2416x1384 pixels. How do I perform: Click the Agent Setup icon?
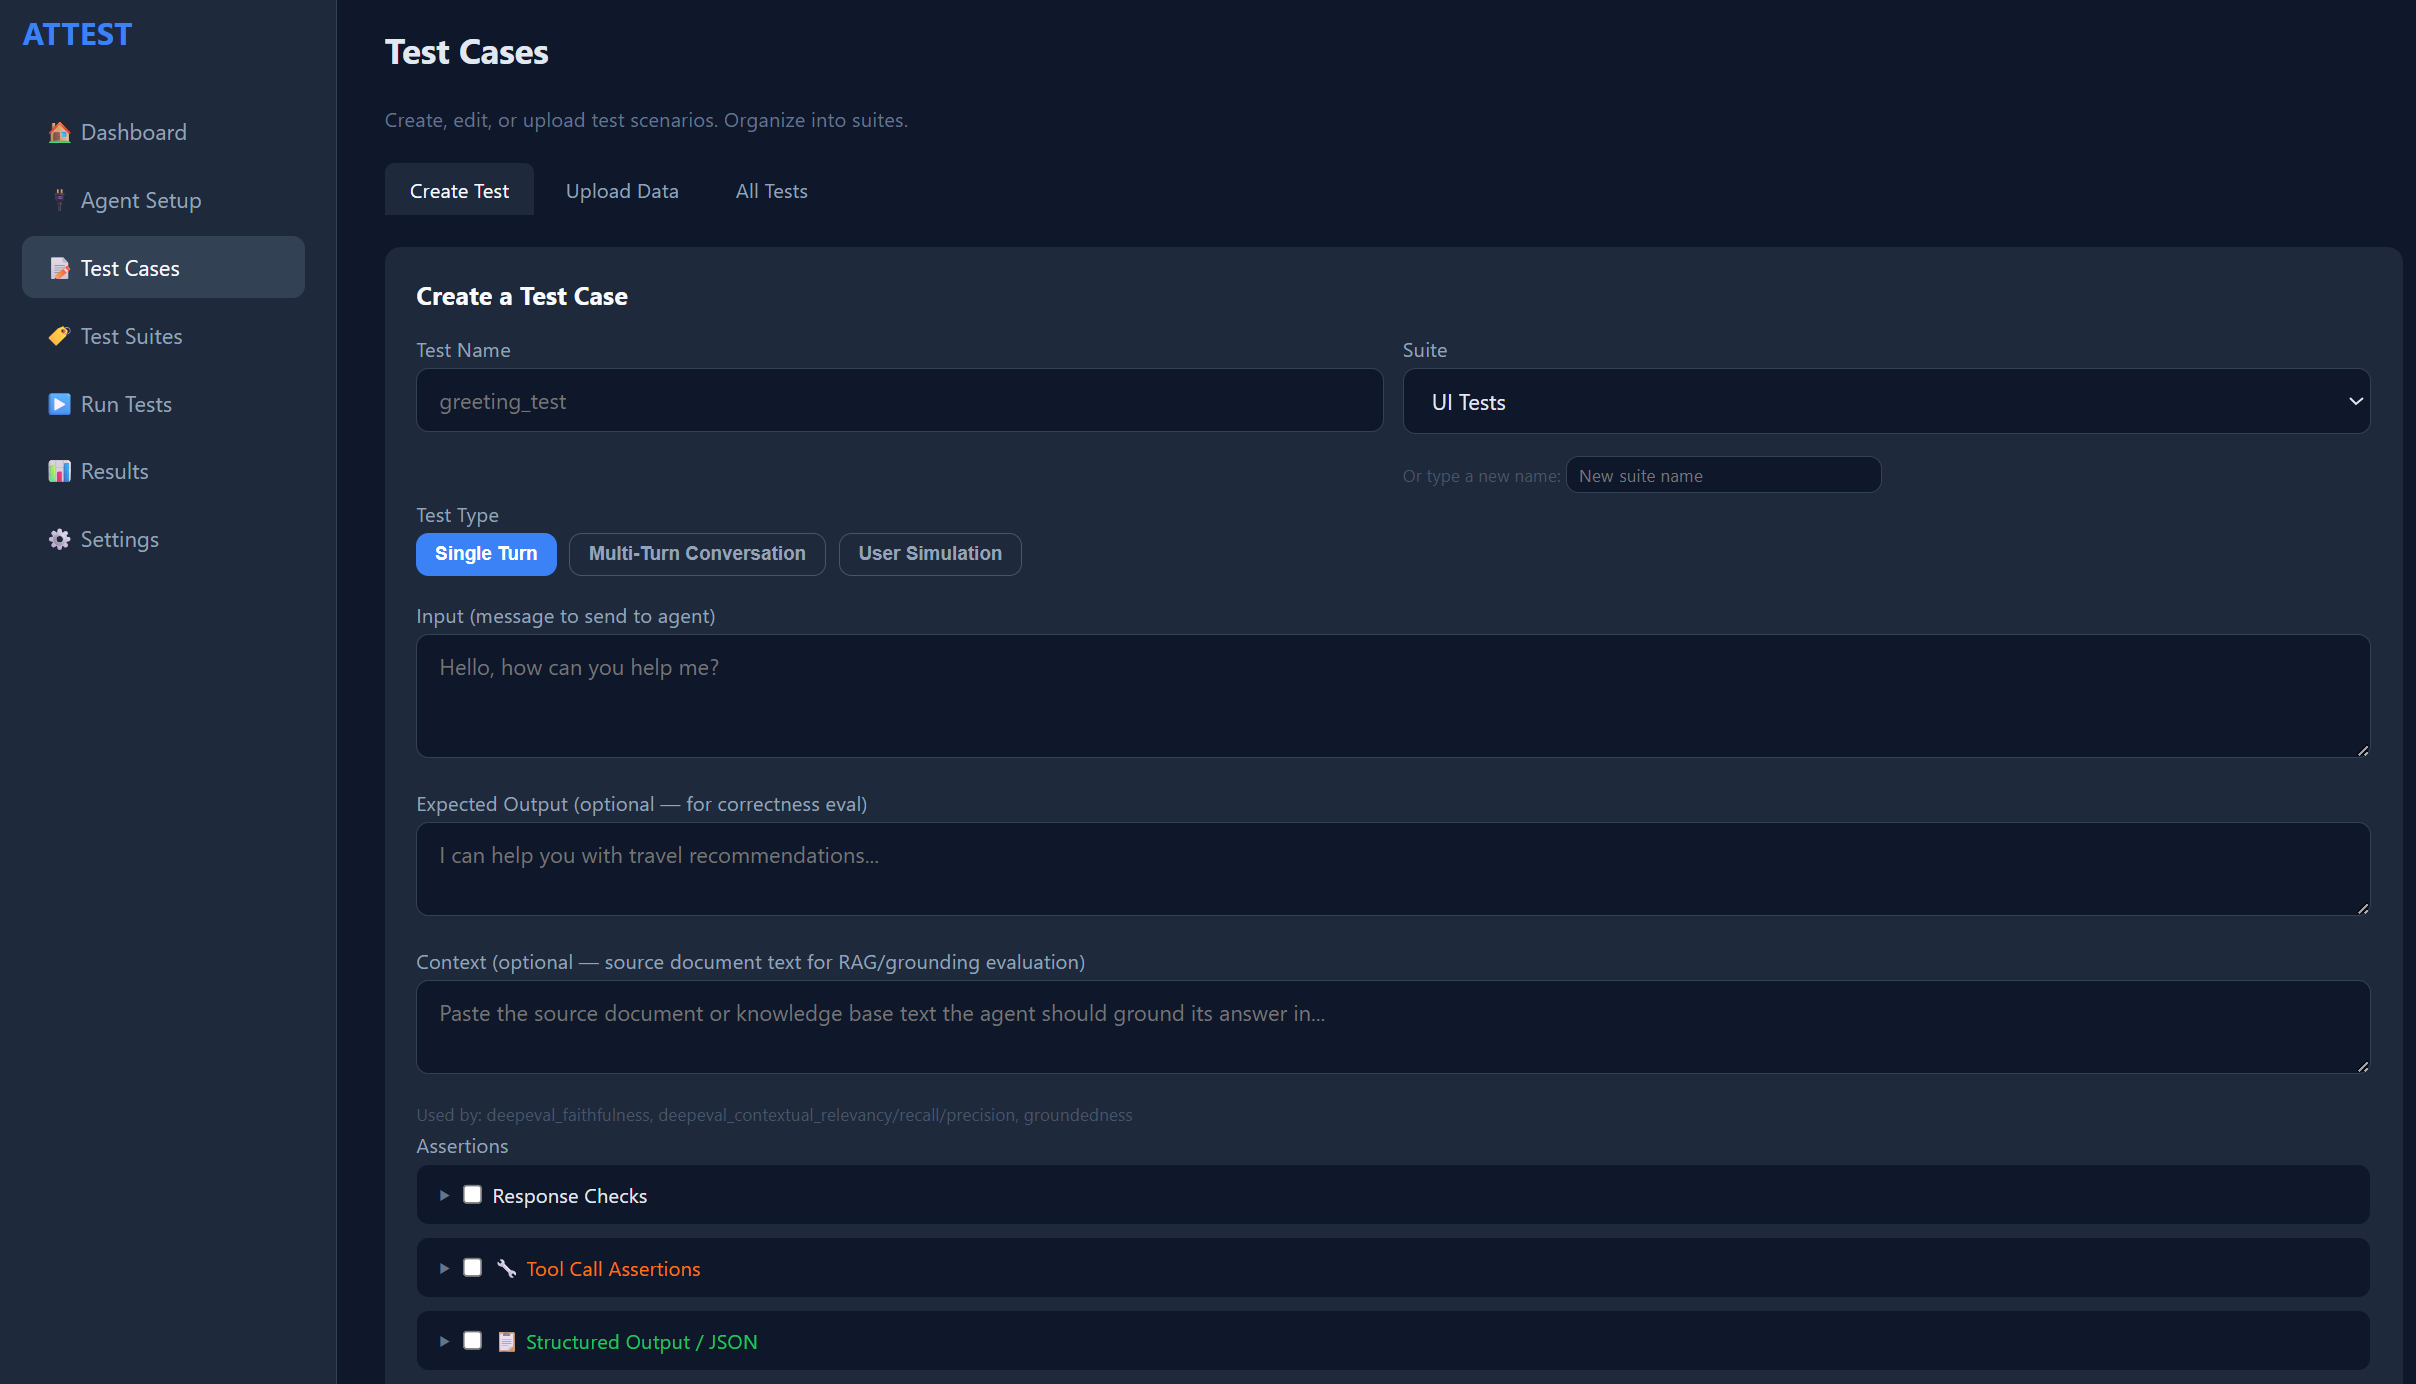click(x=60, y=200)
